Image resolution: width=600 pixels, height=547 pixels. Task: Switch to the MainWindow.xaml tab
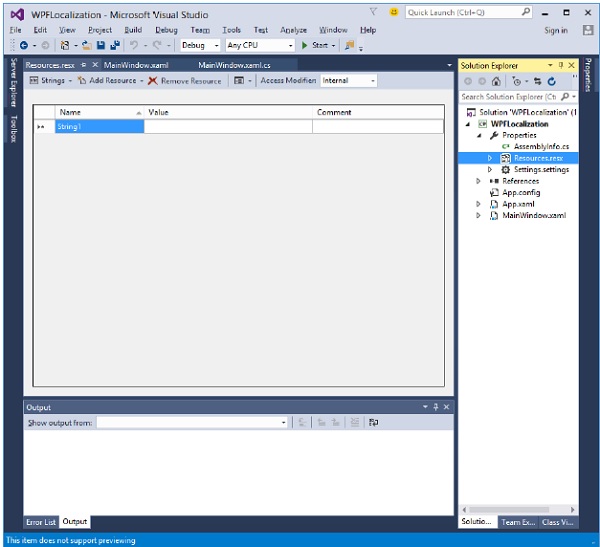(x=134, y=64)
